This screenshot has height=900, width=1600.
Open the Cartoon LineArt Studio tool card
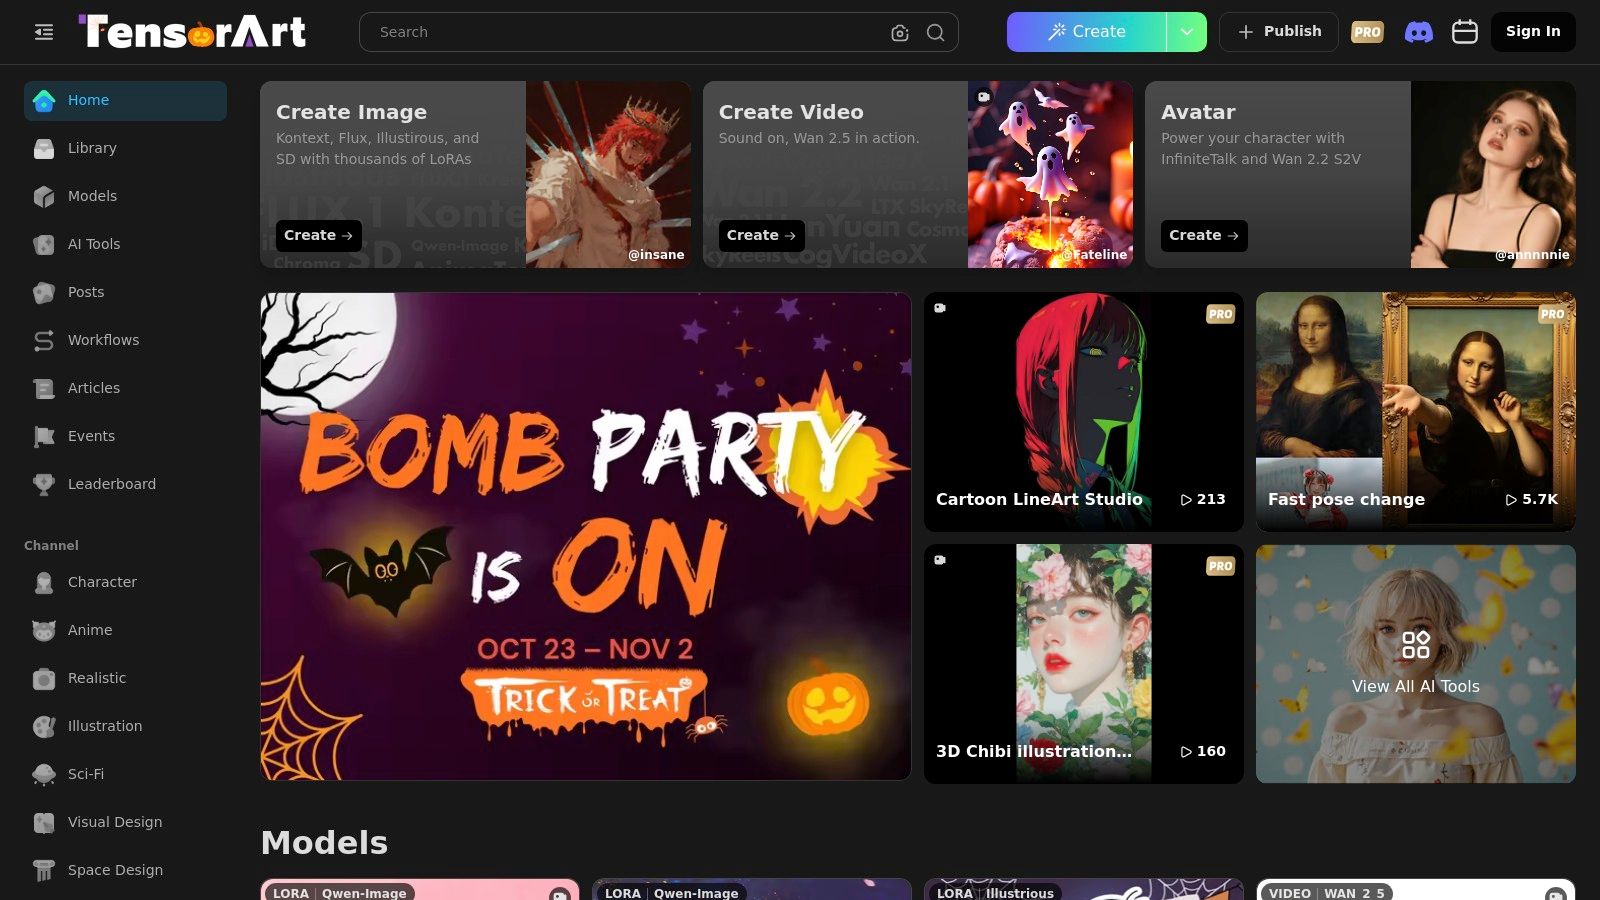click(x=1084, y=411)
